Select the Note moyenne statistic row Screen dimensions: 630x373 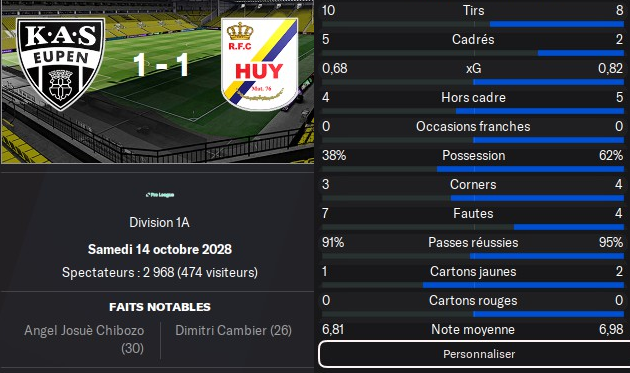(x=473, y=330)
